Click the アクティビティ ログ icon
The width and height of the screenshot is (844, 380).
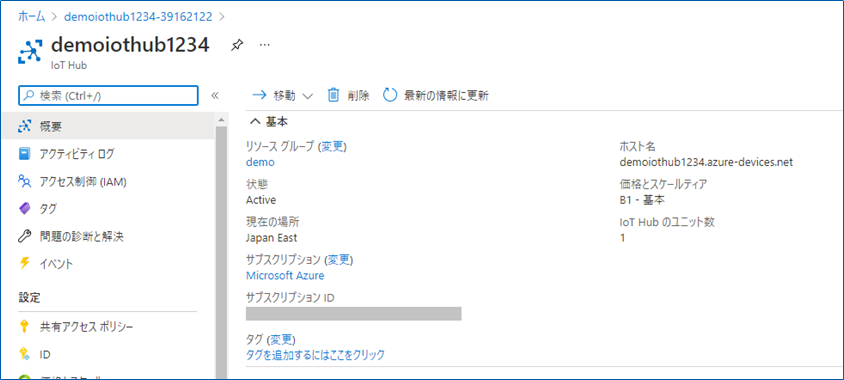pos(25,154)
